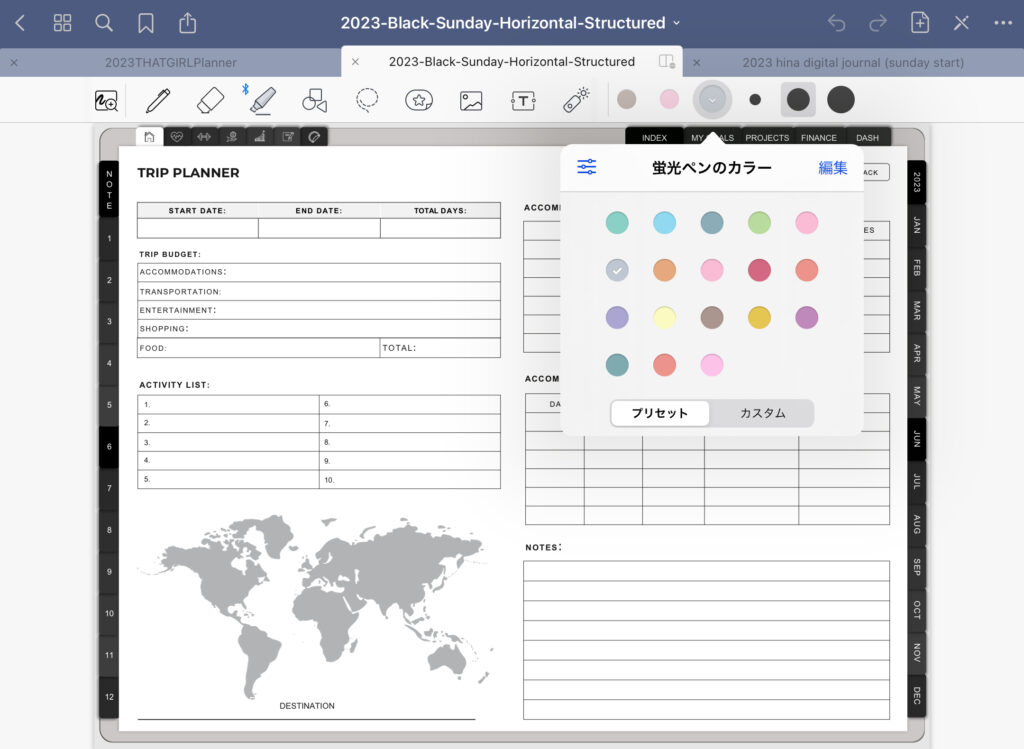This screenshot has height=749, width=1024.
Task: Choose the medium stroke thickness
Action: click(798, 100)
